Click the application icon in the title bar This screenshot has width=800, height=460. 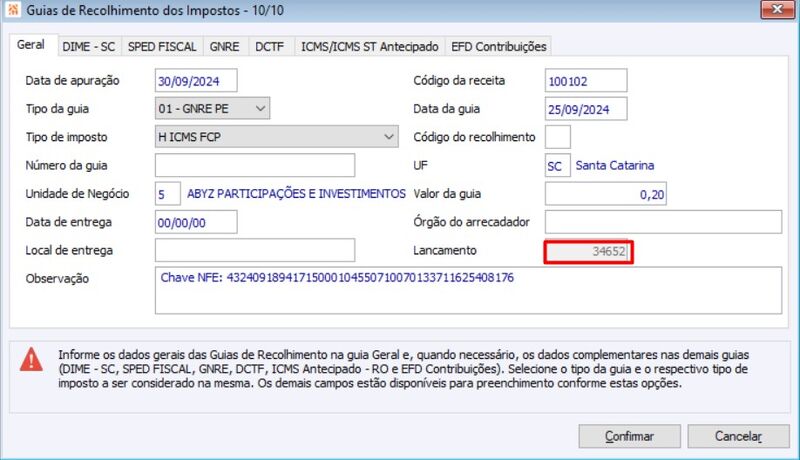click(x=13, y=10)
